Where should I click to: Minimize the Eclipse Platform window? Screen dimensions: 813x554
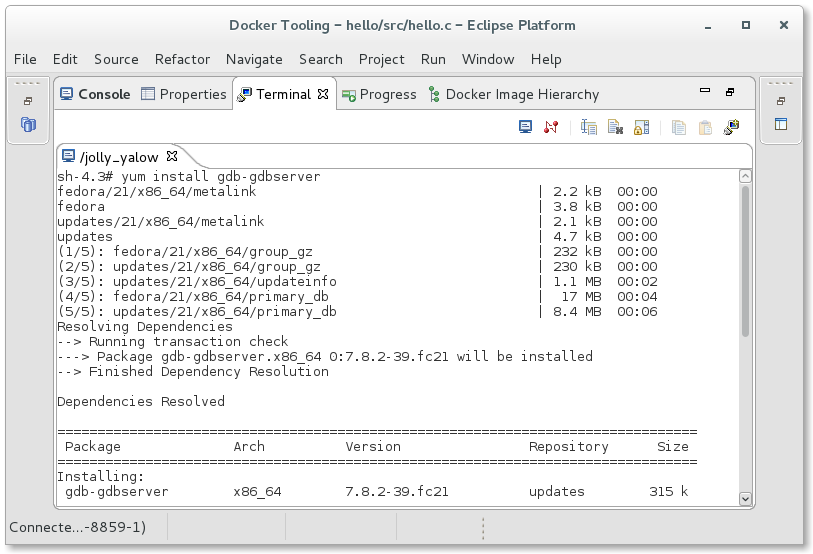(708, 26)
